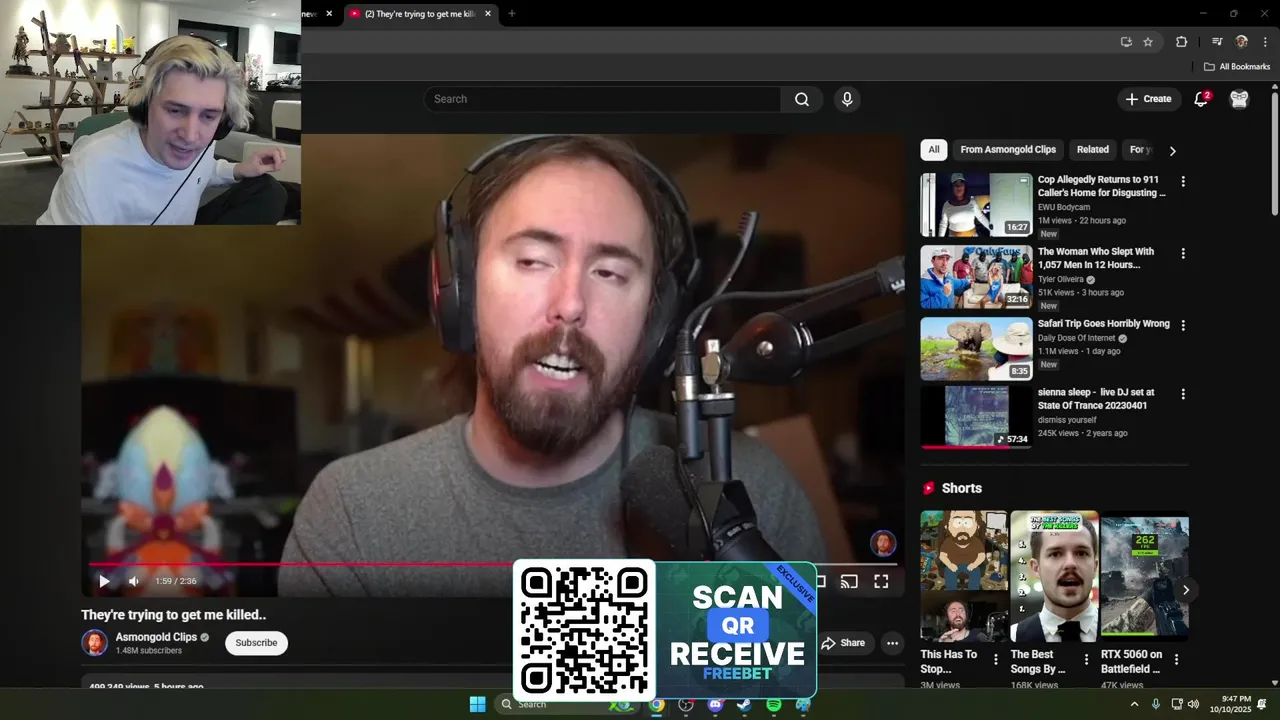Show more Shorts with the next arrow
This screenshot has width=1280, height=720.
click(x=1186, y=590)
